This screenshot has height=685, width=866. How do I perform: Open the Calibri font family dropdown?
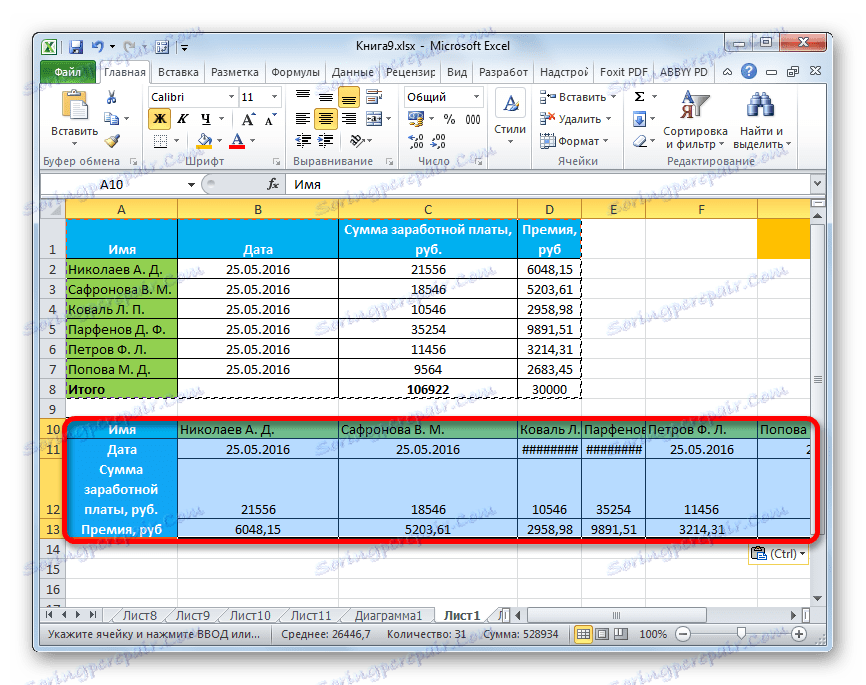[x=229, y=98]
